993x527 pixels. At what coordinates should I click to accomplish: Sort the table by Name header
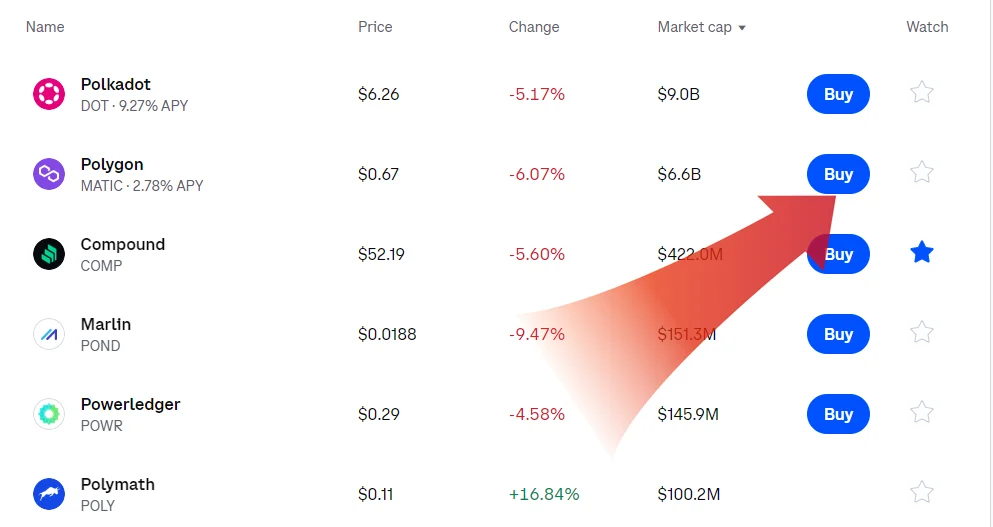pyautogui.click(x=45, y=27)
